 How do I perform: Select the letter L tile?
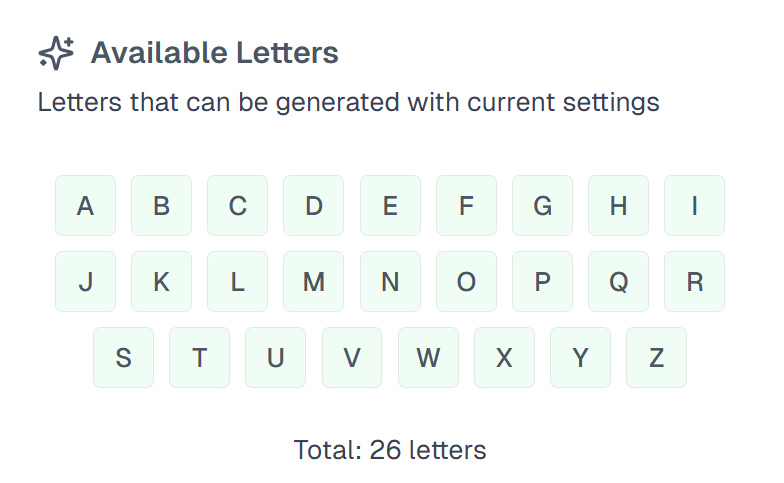[x=237, y=282]
